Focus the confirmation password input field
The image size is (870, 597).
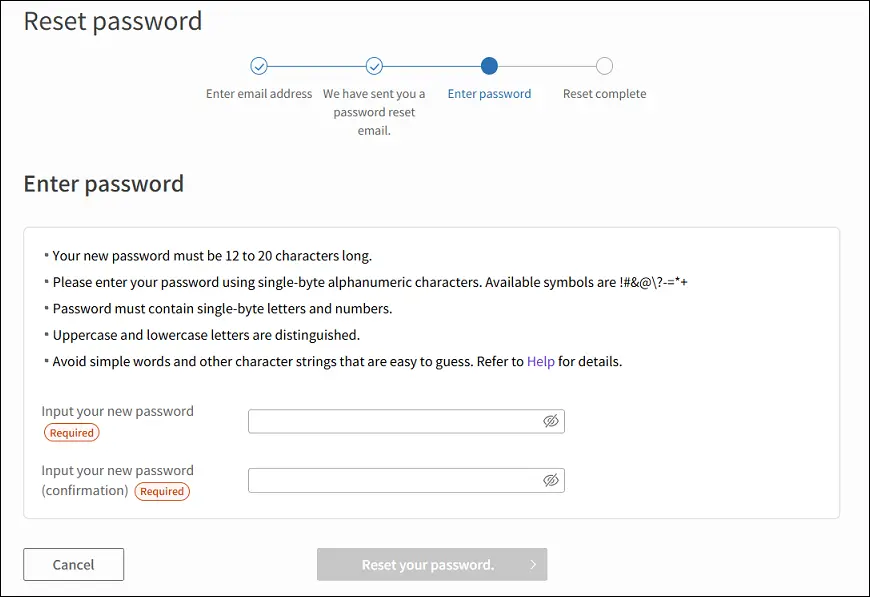pyautogui.click(x=406, y=480)
